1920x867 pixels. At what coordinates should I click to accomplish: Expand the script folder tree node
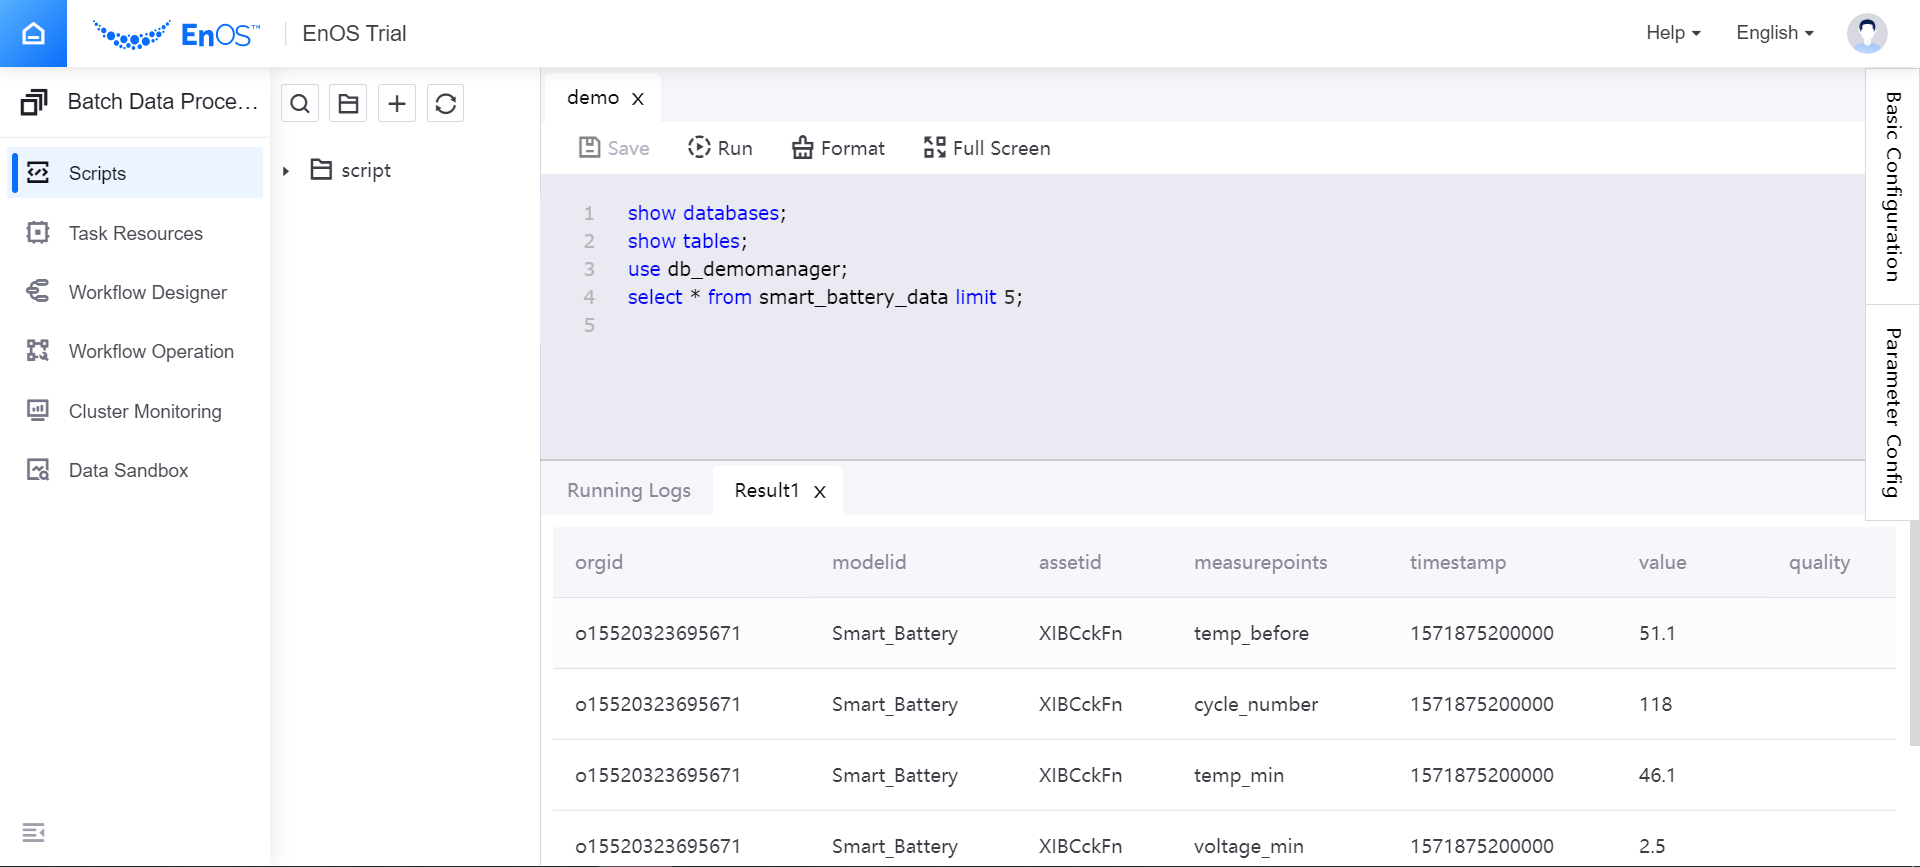[x=286, y=171]
